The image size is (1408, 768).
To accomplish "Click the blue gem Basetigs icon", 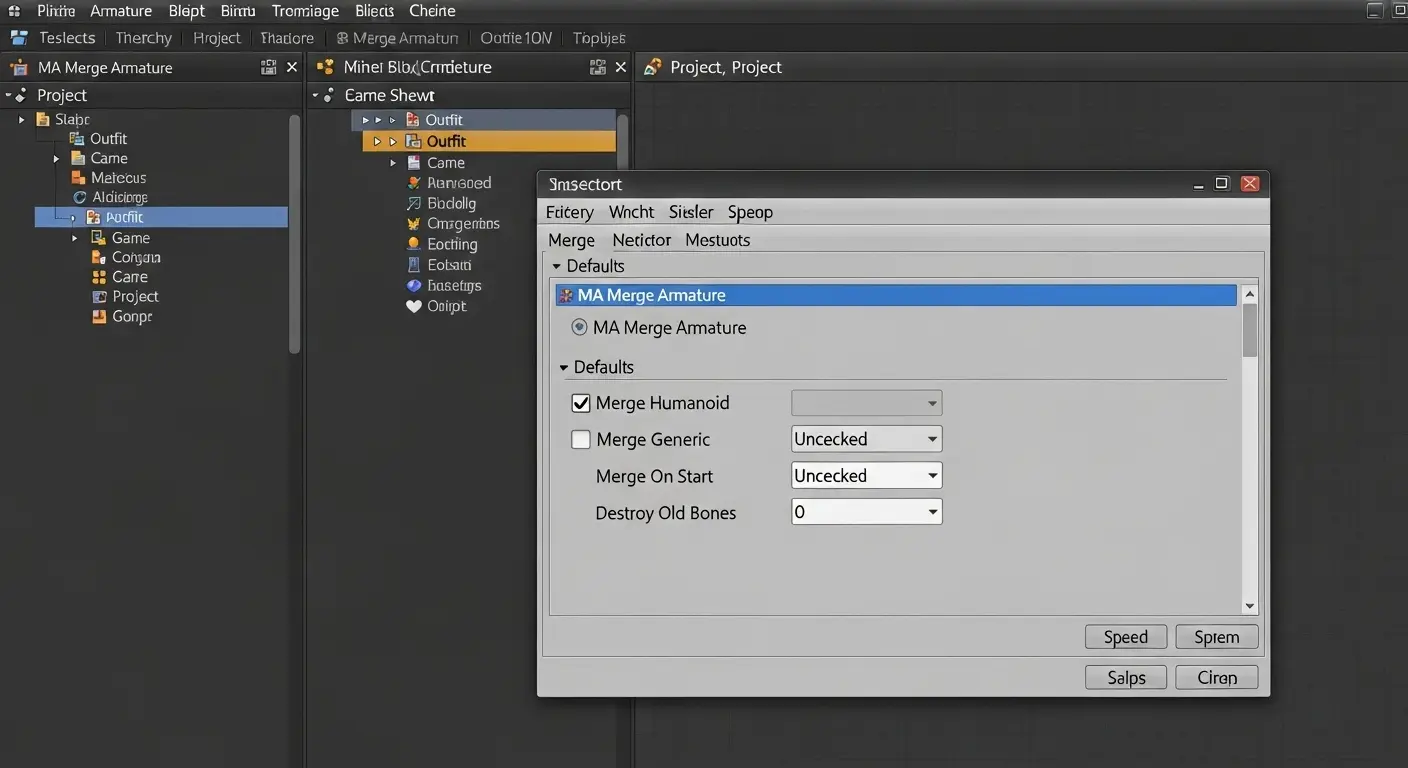I will point(414,285).
